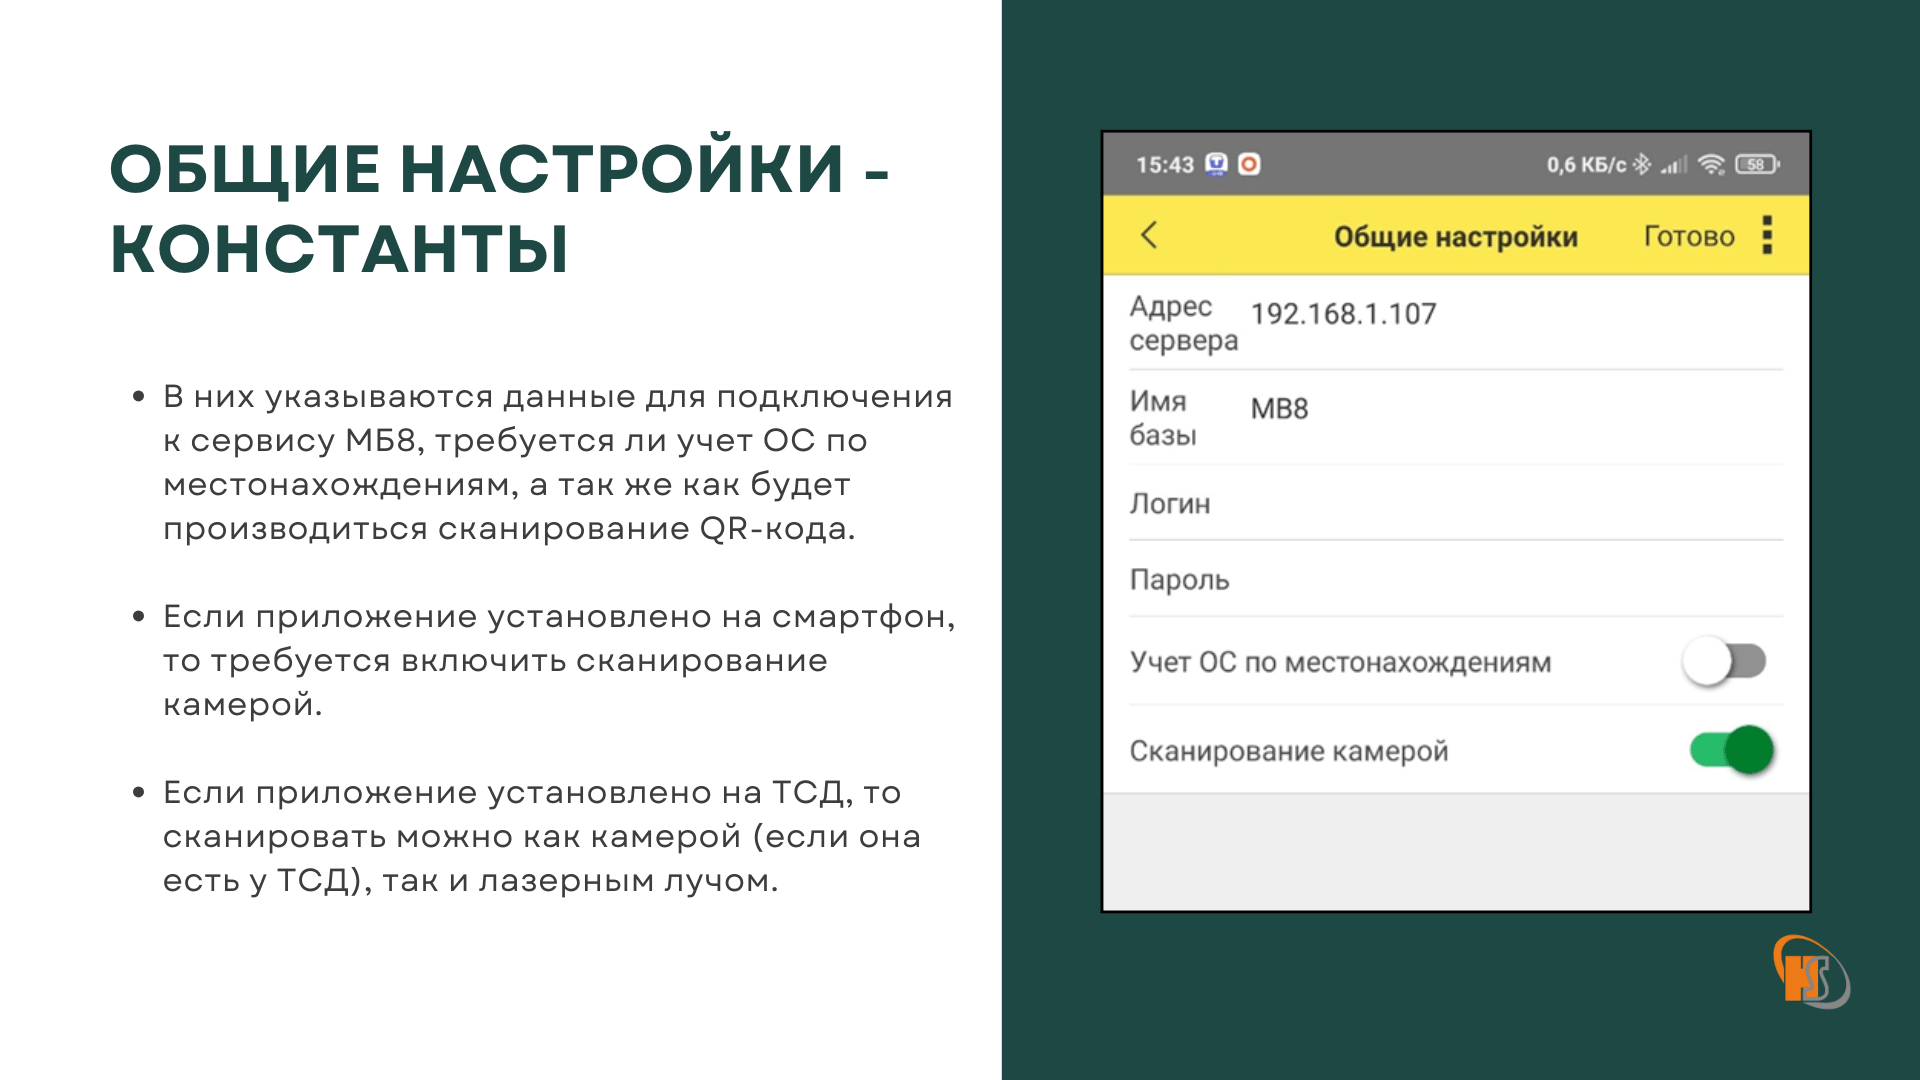Image resolution: width=1920 pixels, height=1080 pixels.
Task: Open the three-dot overflow menu
Action: [x=1767, y=235]
